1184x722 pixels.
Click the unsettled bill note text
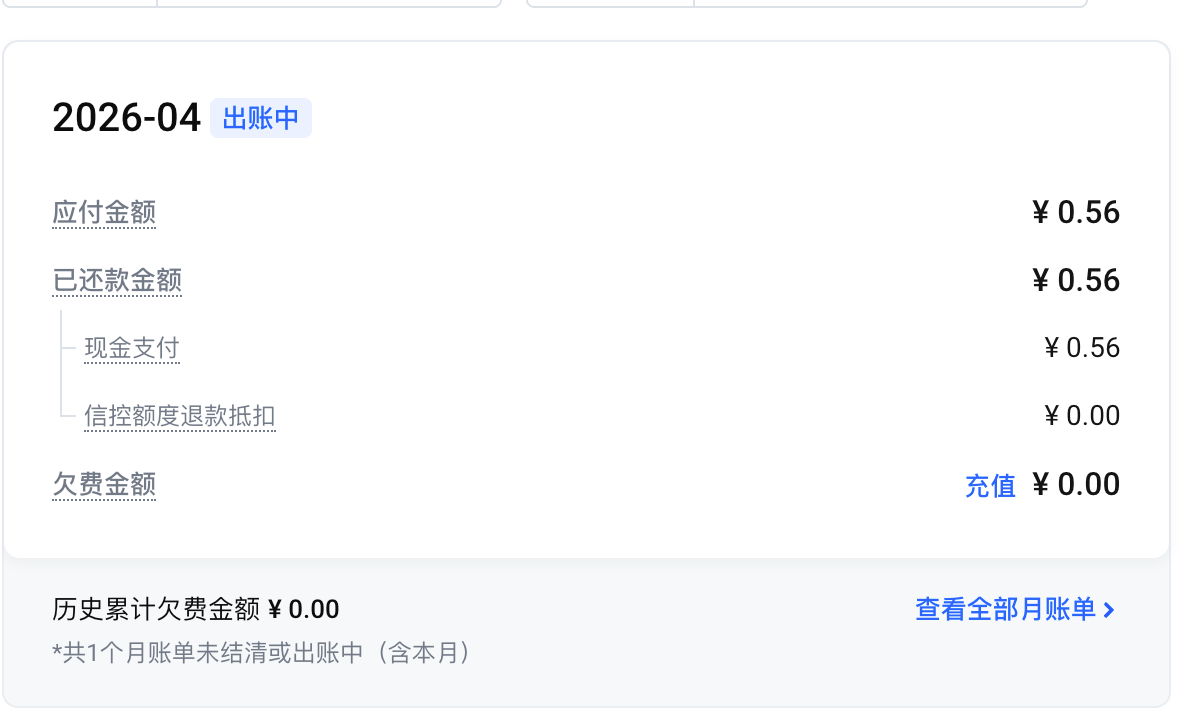click(261, 653)
